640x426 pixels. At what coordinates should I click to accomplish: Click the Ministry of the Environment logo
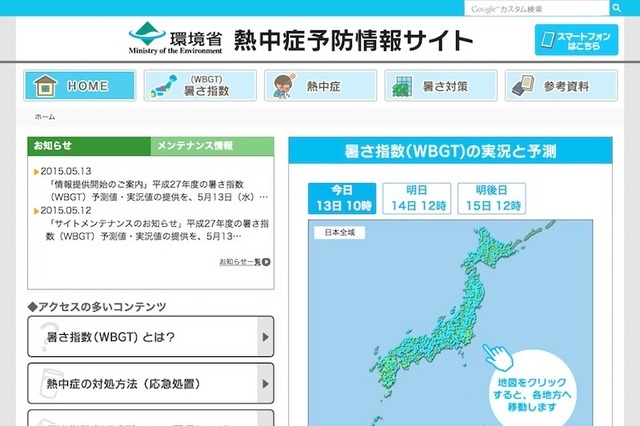[x=175, y=38]
